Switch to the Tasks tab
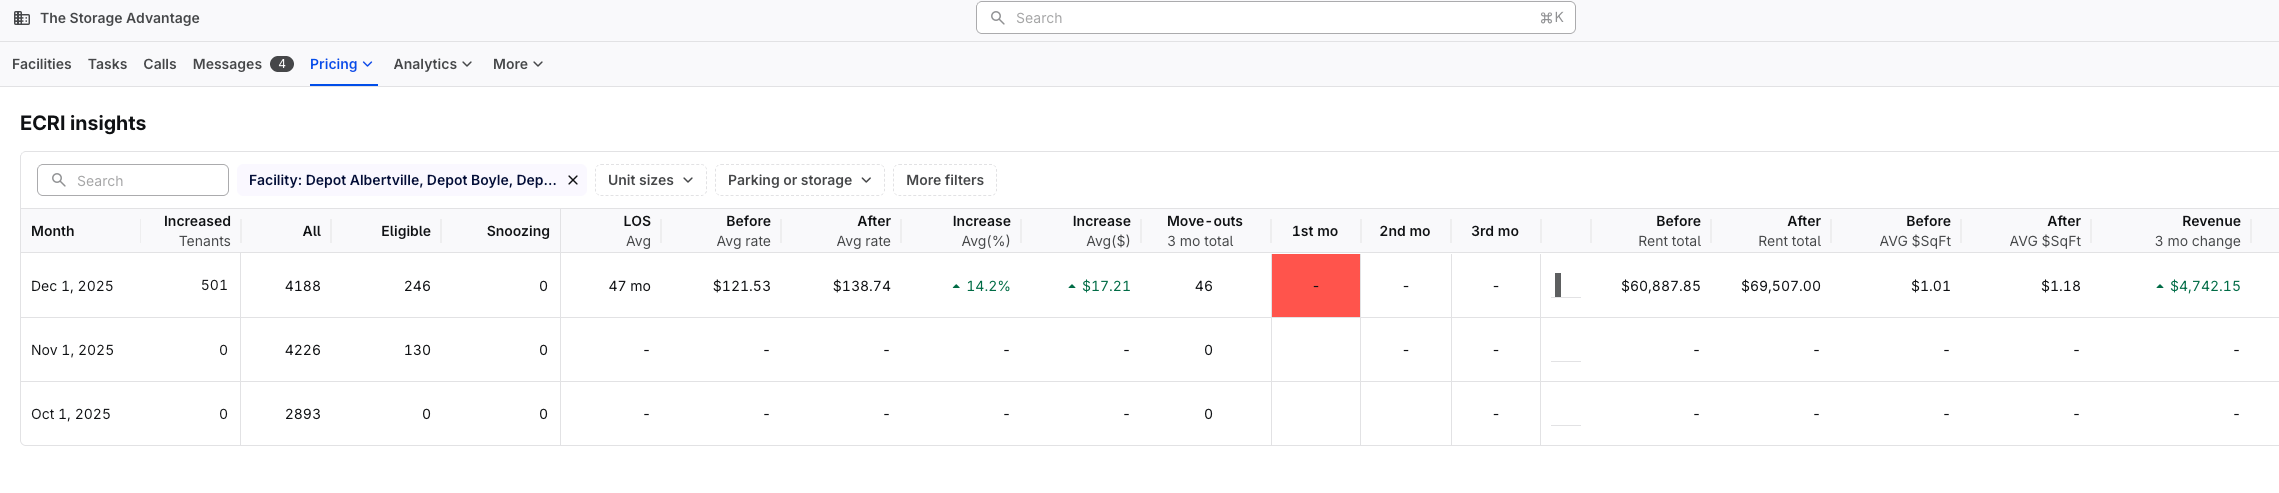The width and height of the screenshot is (2279, 493). click(107, 64)
